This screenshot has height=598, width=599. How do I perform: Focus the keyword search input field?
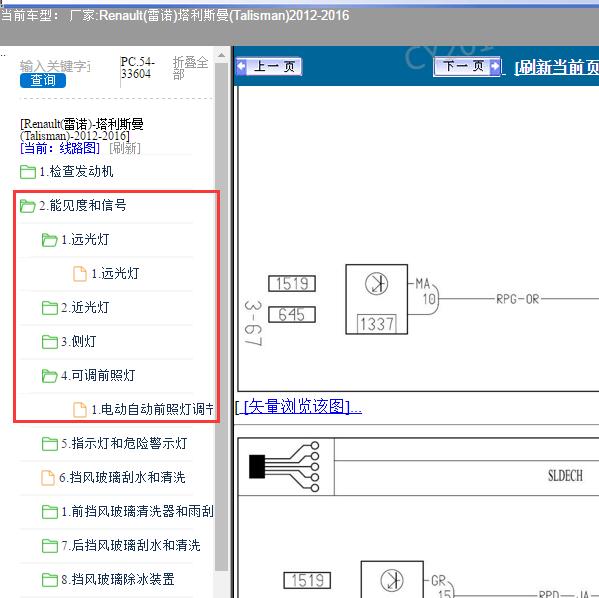[55, 66]
